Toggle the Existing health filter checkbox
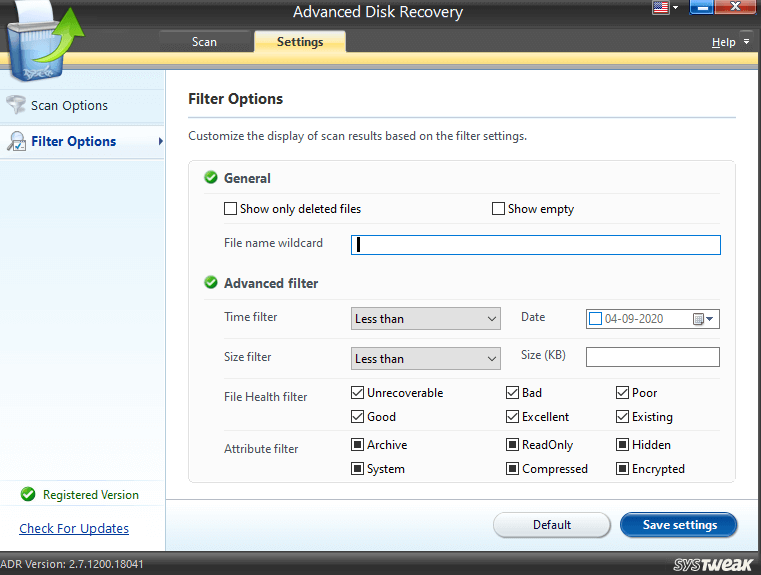 tap(622, 416)
